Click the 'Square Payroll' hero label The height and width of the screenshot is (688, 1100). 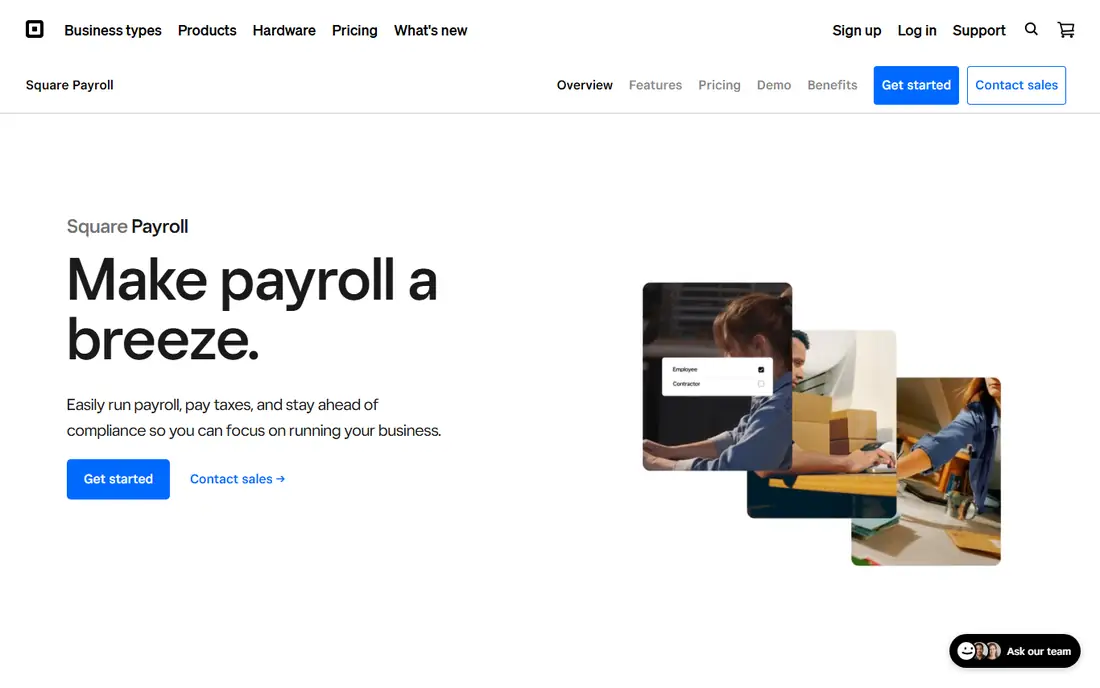click(127, 227)
